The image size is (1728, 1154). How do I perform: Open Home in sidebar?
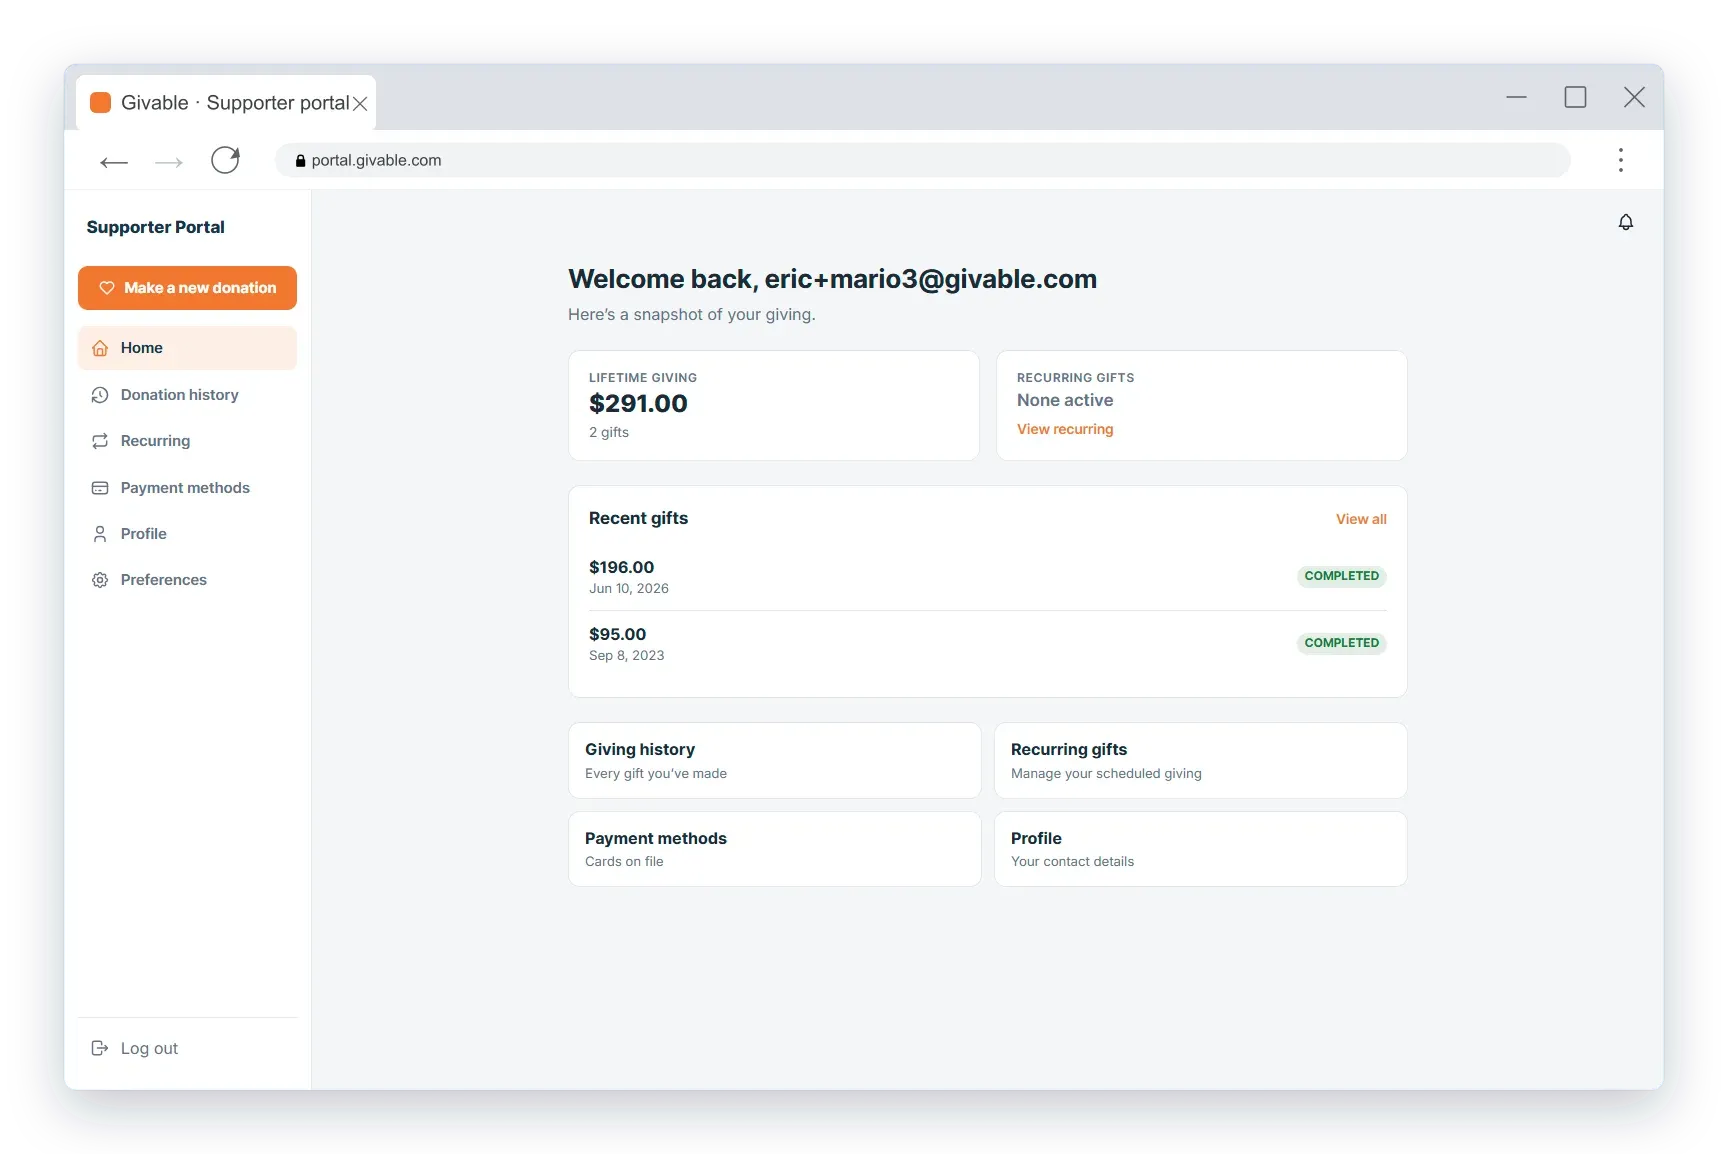click(x=187, y=348)
